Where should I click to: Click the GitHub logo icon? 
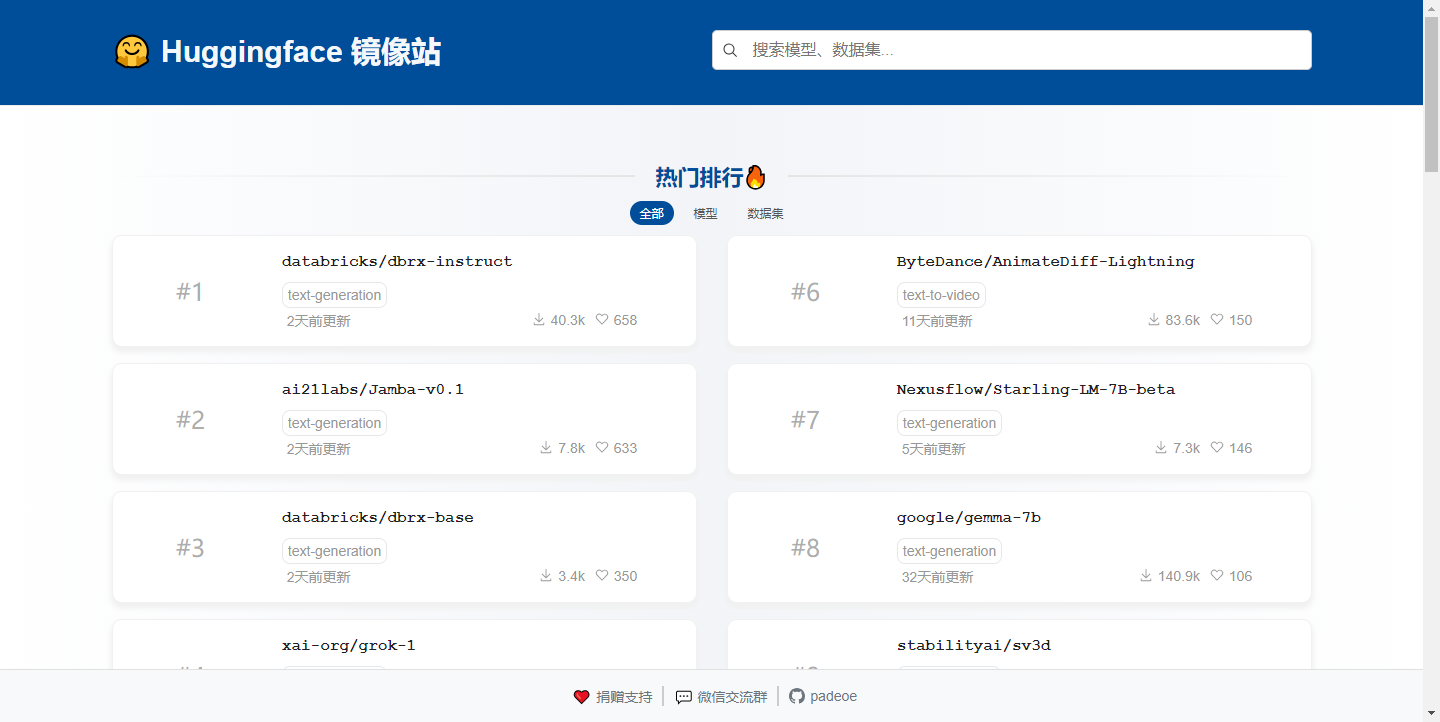(x=797, y=696)
